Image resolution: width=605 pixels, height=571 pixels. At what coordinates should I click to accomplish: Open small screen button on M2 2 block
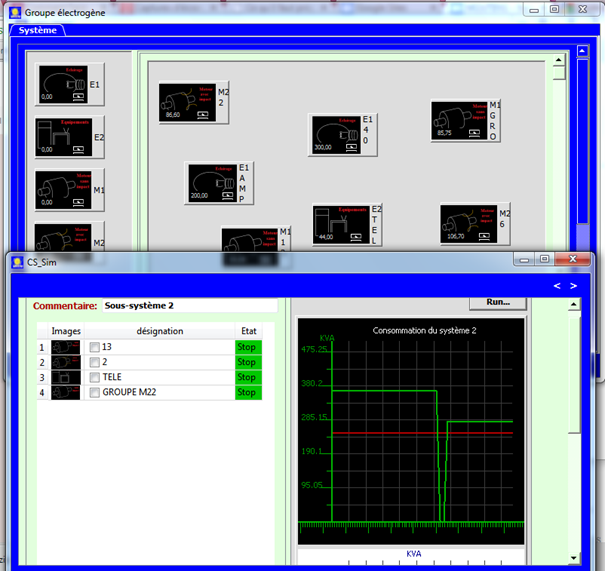(203, 115)
